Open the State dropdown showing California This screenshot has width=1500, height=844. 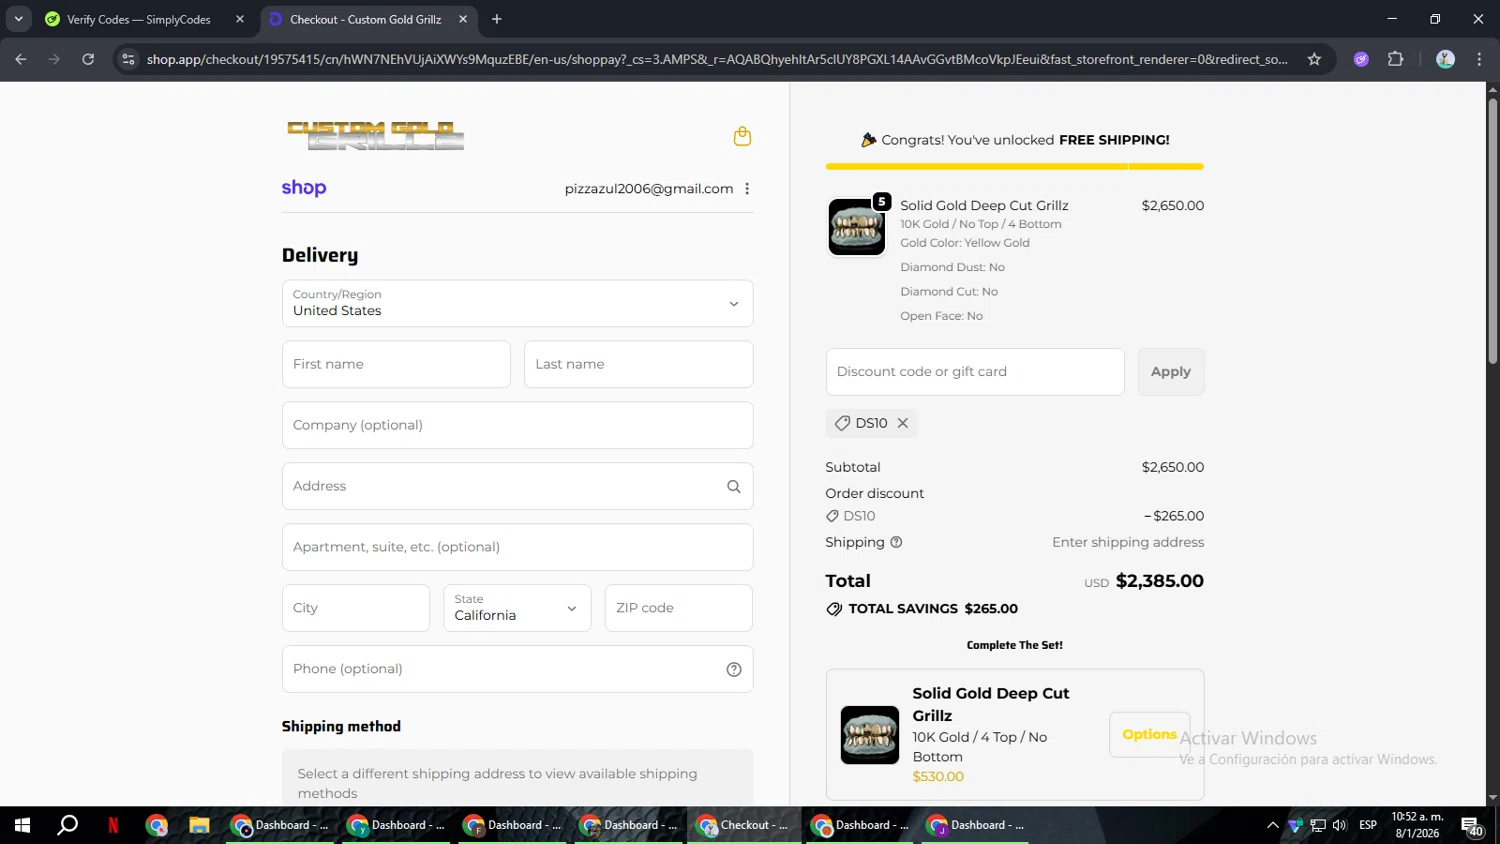517,609
